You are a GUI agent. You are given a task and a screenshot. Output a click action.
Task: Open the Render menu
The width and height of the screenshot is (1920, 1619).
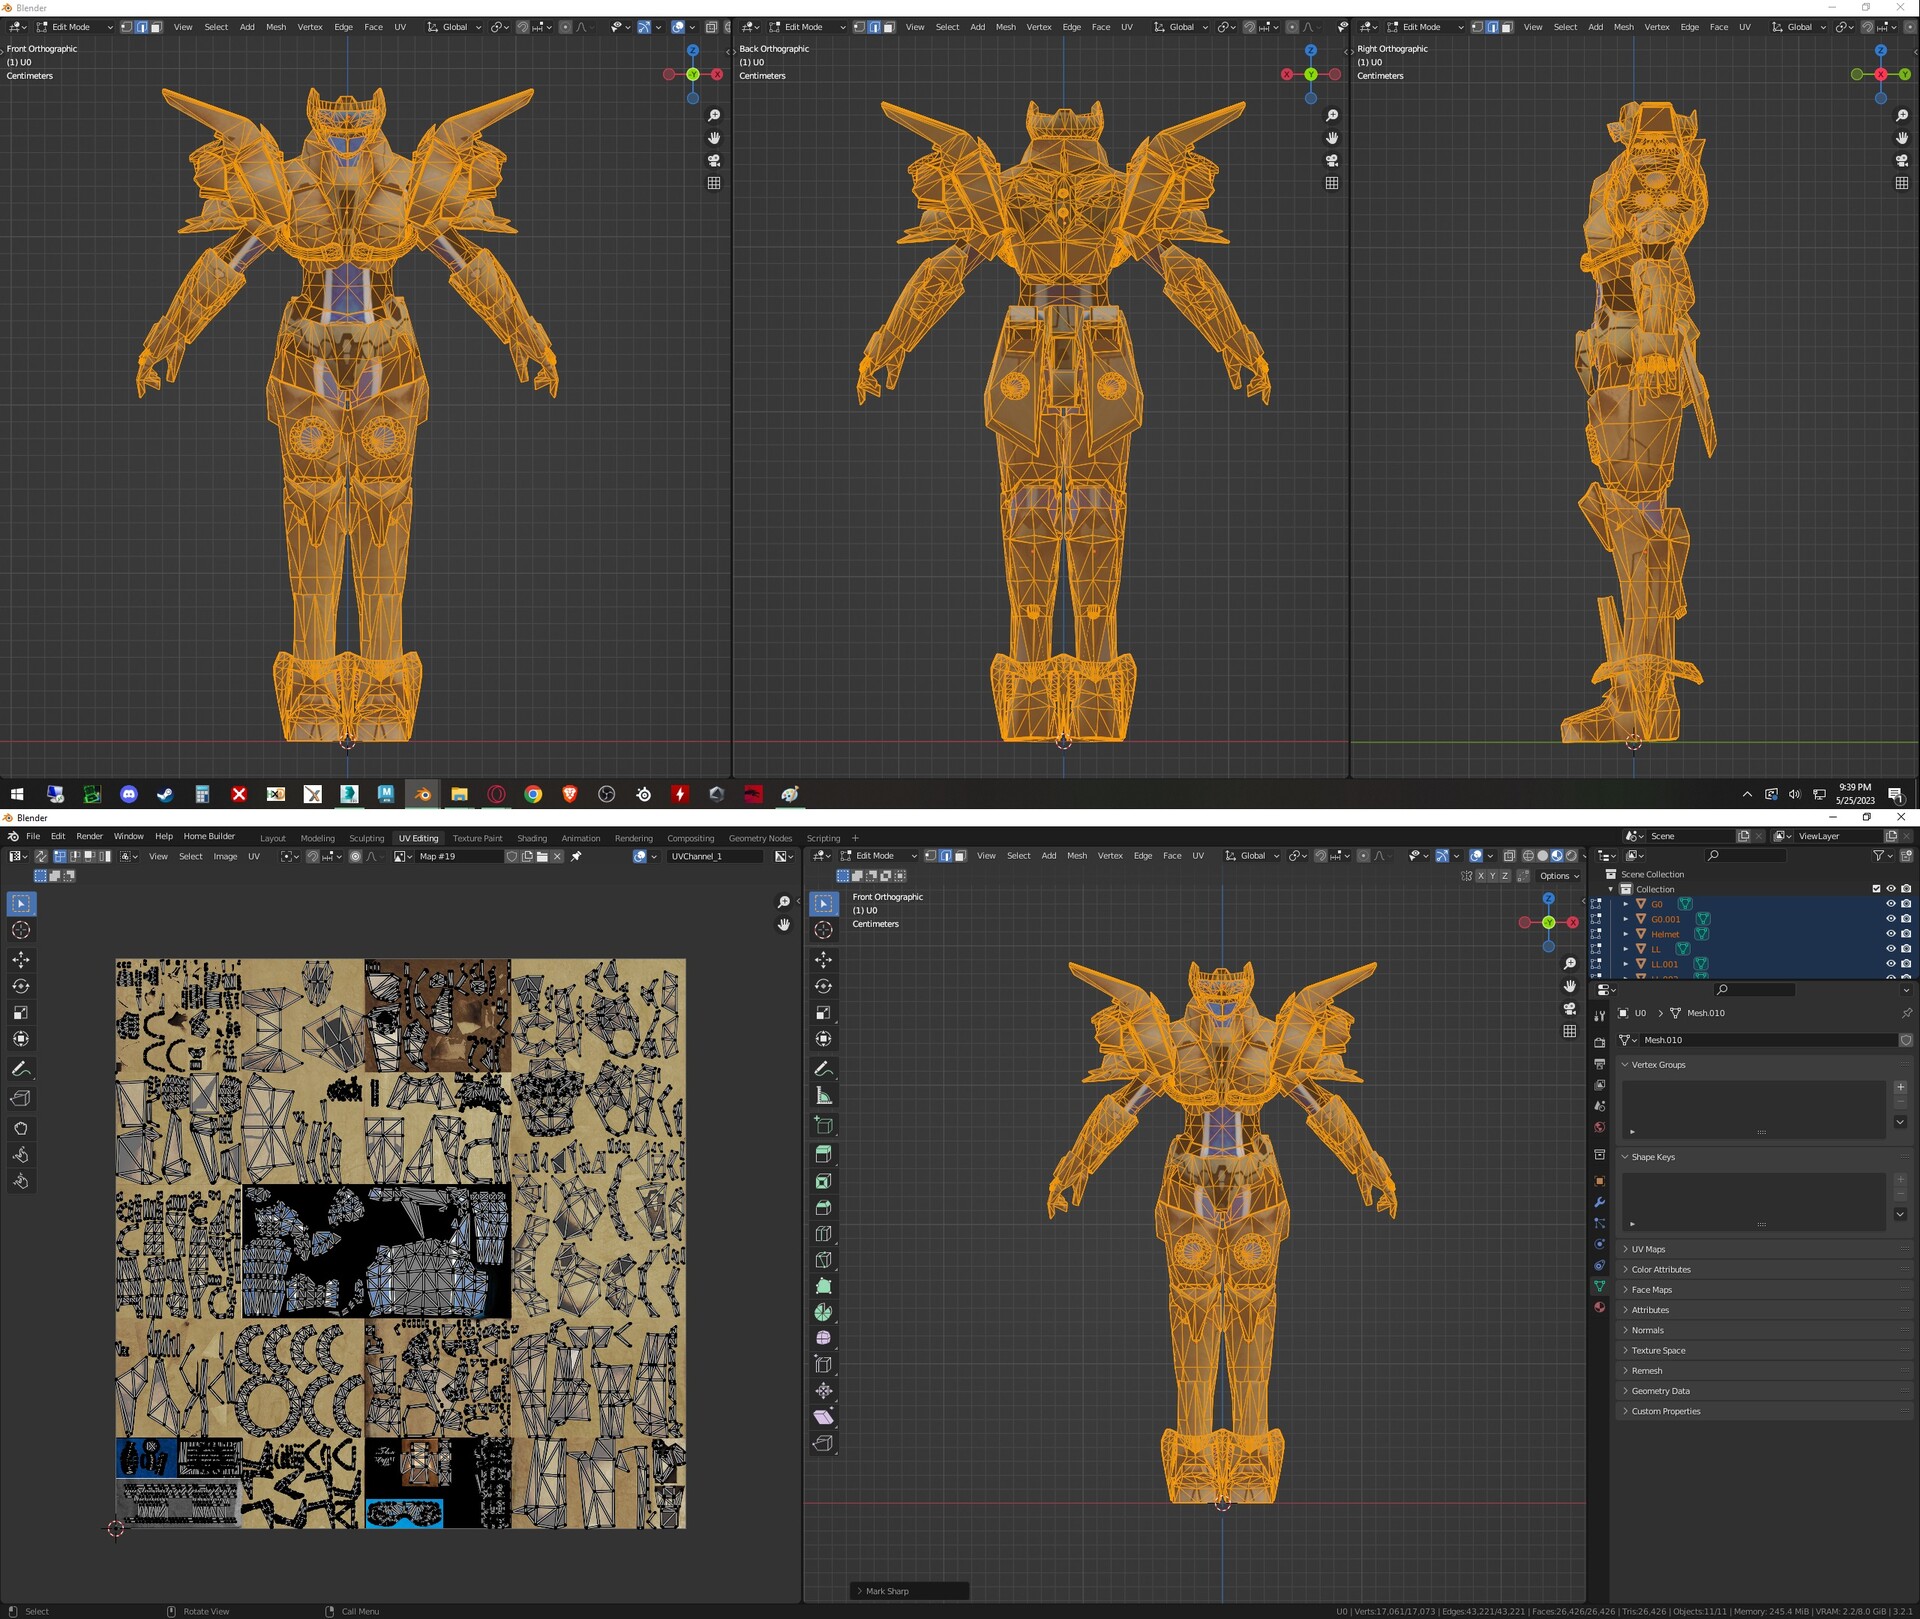[x=89, y=836]
